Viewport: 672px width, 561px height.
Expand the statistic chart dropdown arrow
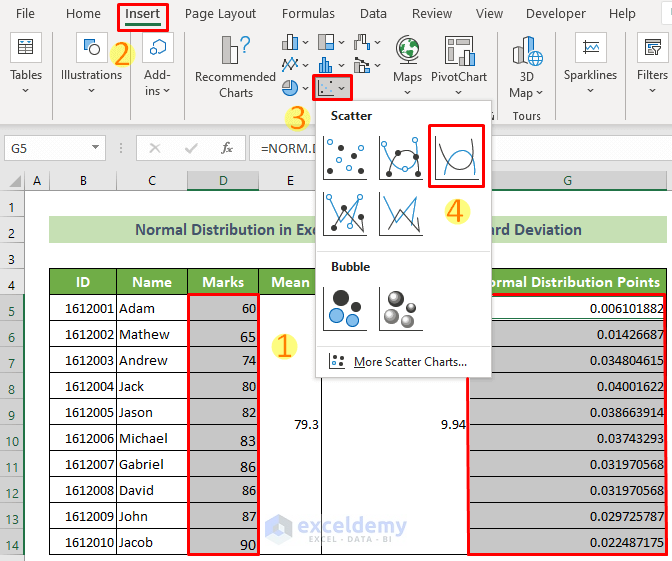(342, 65)
